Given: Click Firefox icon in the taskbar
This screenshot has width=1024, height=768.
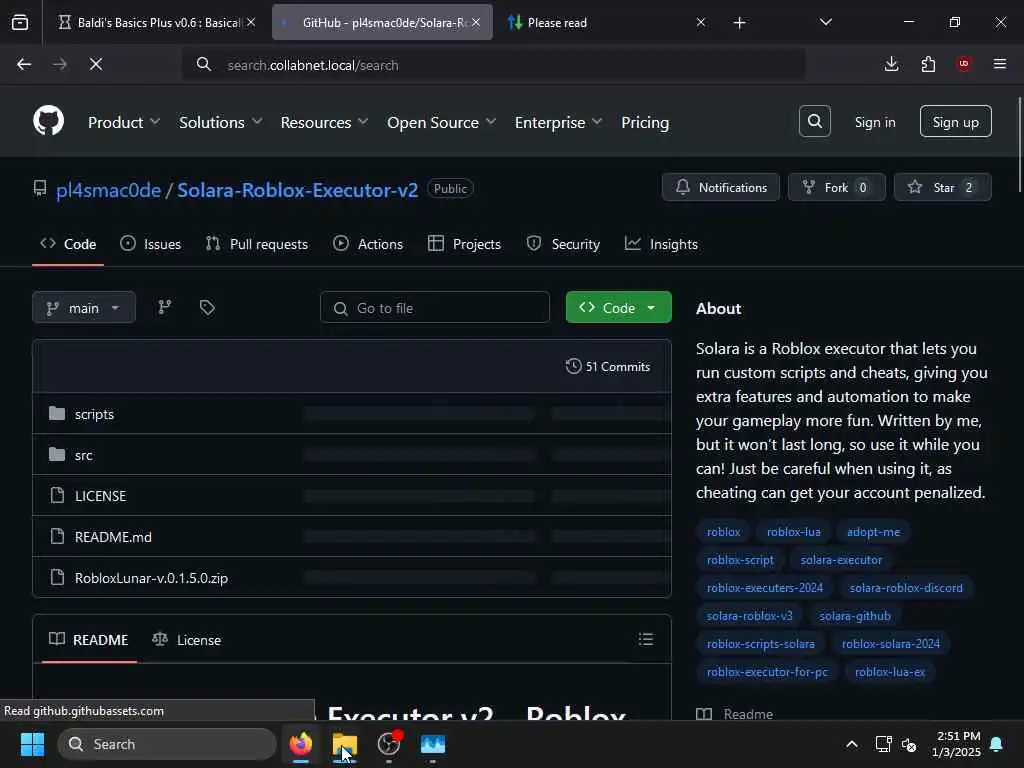Looking at the screenshot, I should (301, 744).
